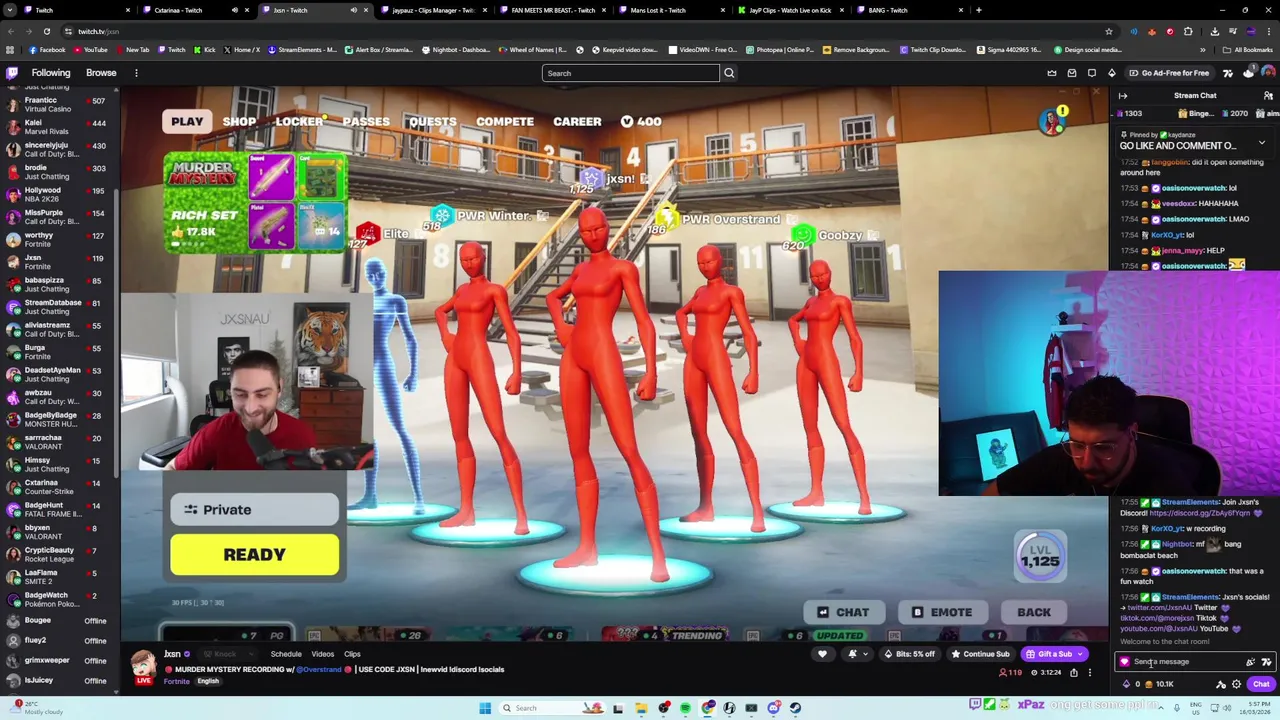Click the heart follow button
This screenshot has width=1280, height=720.
(822, 654)
